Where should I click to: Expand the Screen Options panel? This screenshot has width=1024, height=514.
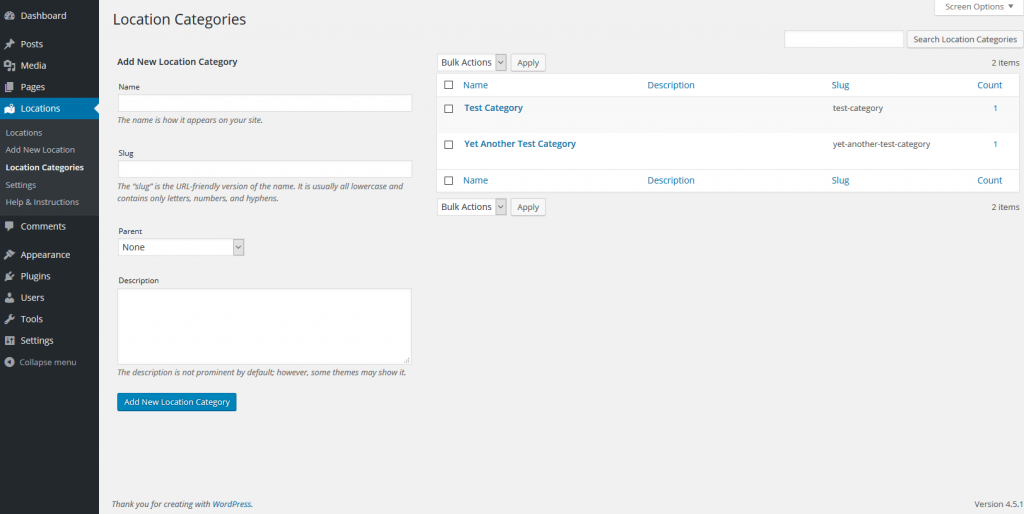979,7
